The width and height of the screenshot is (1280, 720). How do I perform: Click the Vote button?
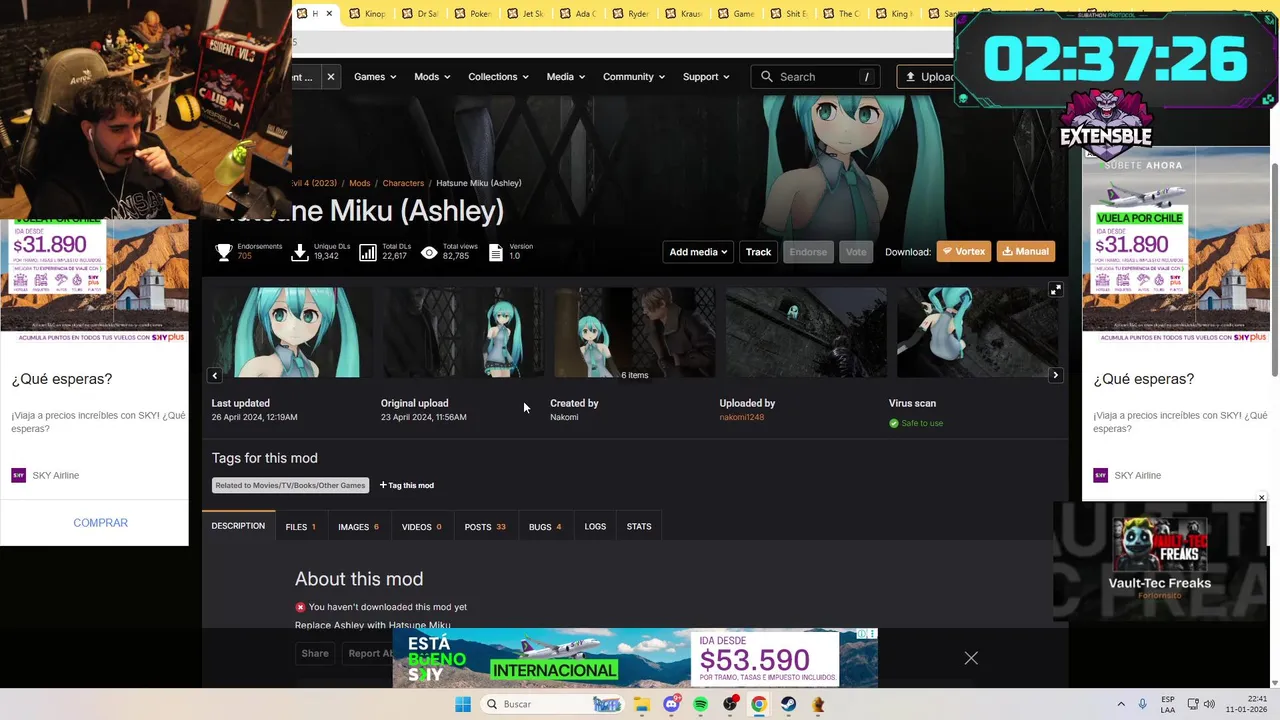856,252
